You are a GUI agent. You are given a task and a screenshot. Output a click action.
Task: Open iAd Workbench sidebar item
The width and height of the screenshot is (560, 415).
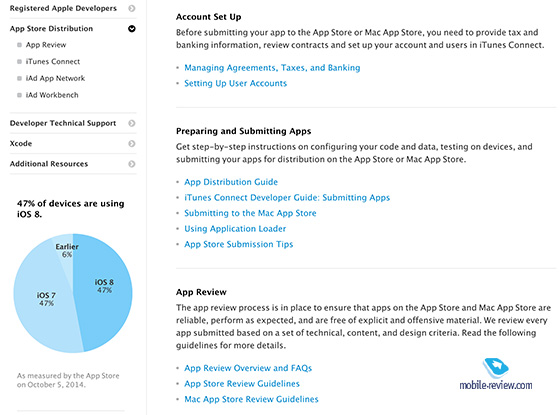point(52,95)
